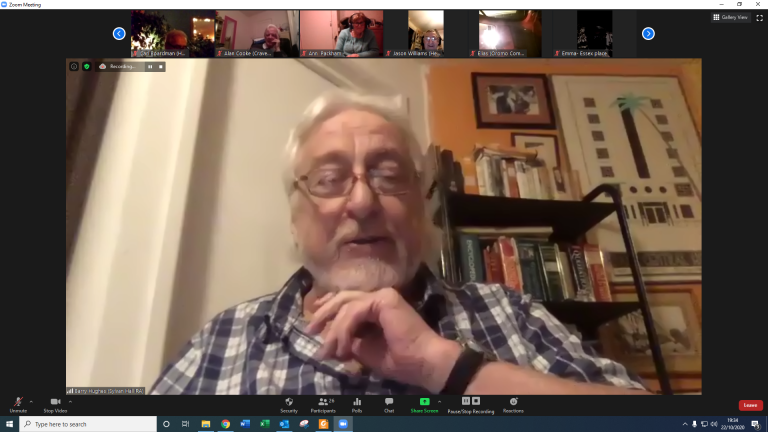768x432 pixels.
Task: Click the red Leave button
Action: 750,405
